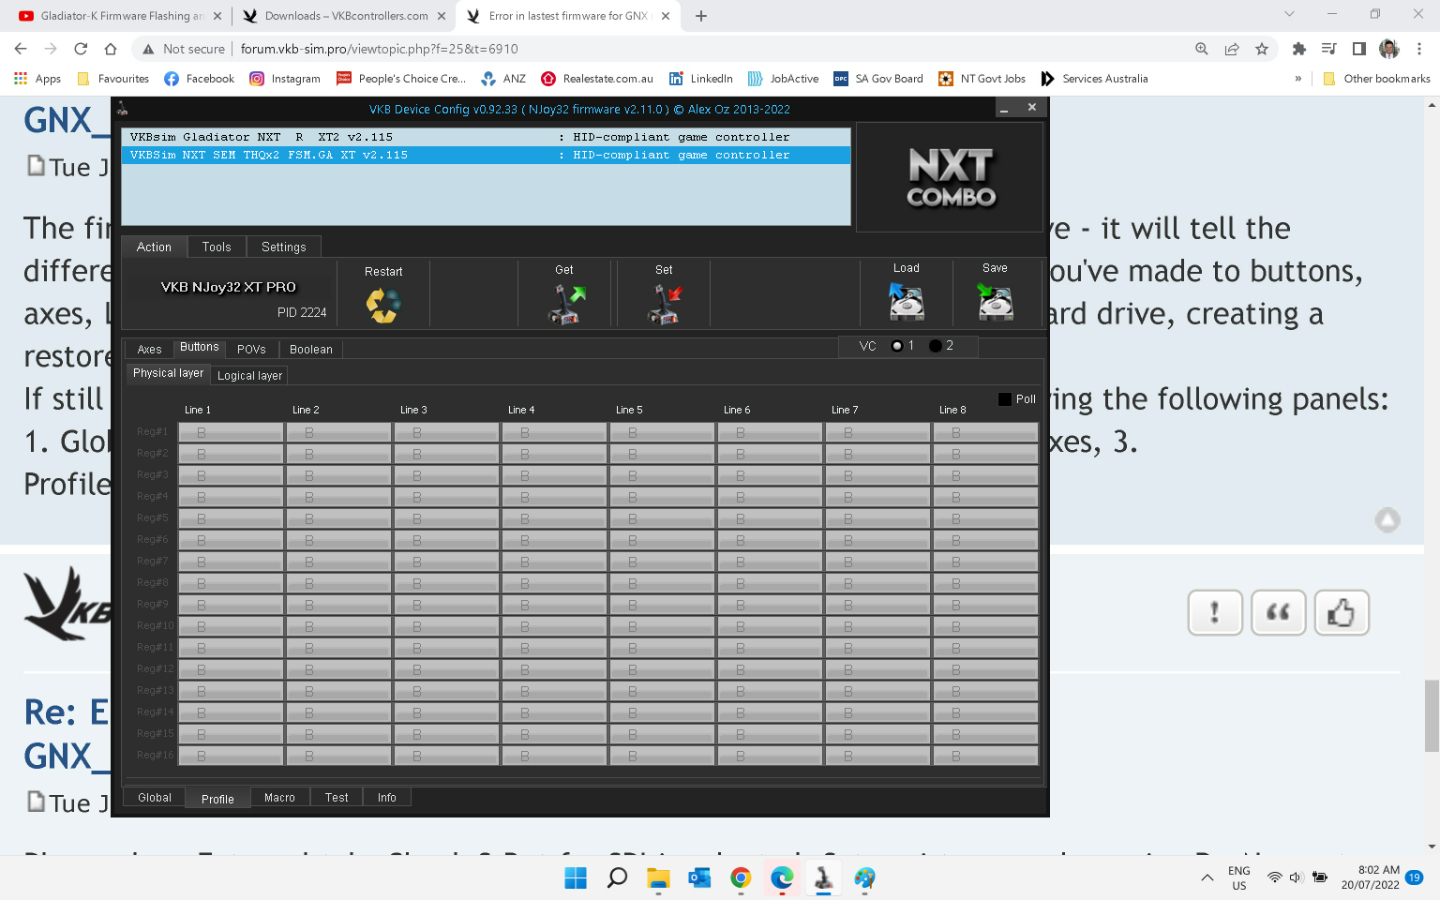
Task: Open the browser extensions puzzle icon
Action: 1299,48
